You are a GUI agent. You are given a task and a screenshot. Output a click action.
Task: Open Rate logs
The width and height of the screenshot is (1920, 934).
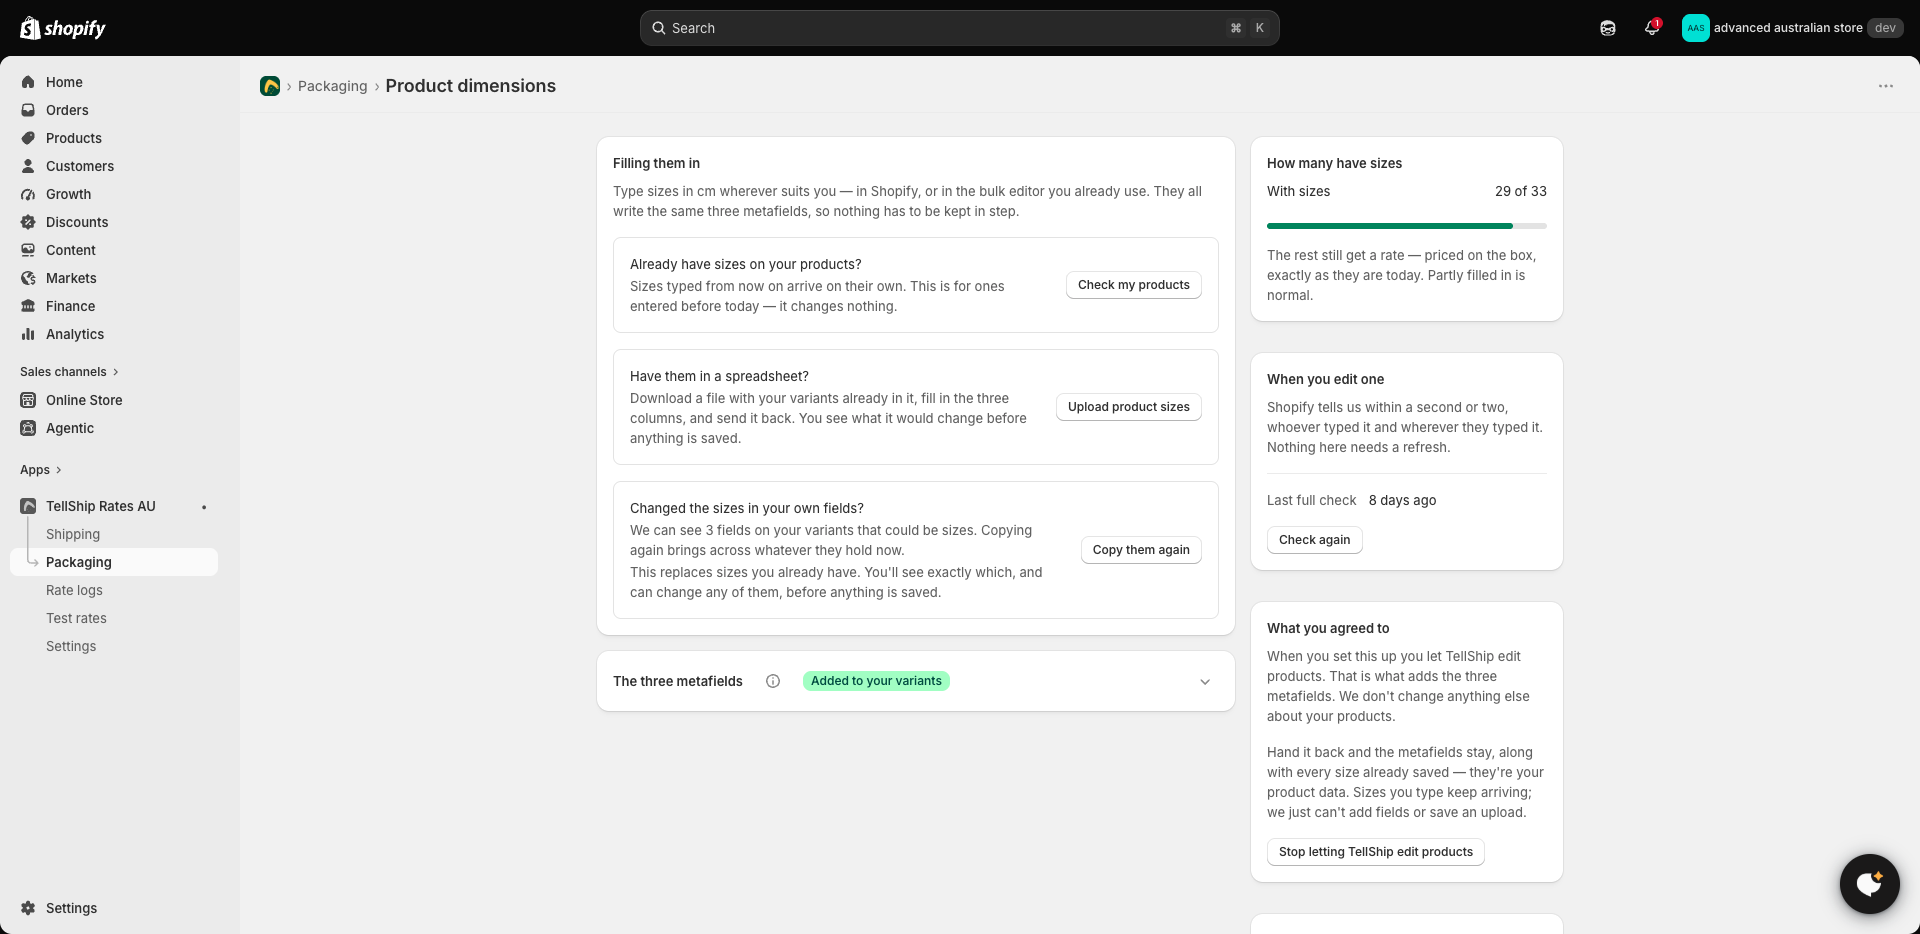coord(74,590)
